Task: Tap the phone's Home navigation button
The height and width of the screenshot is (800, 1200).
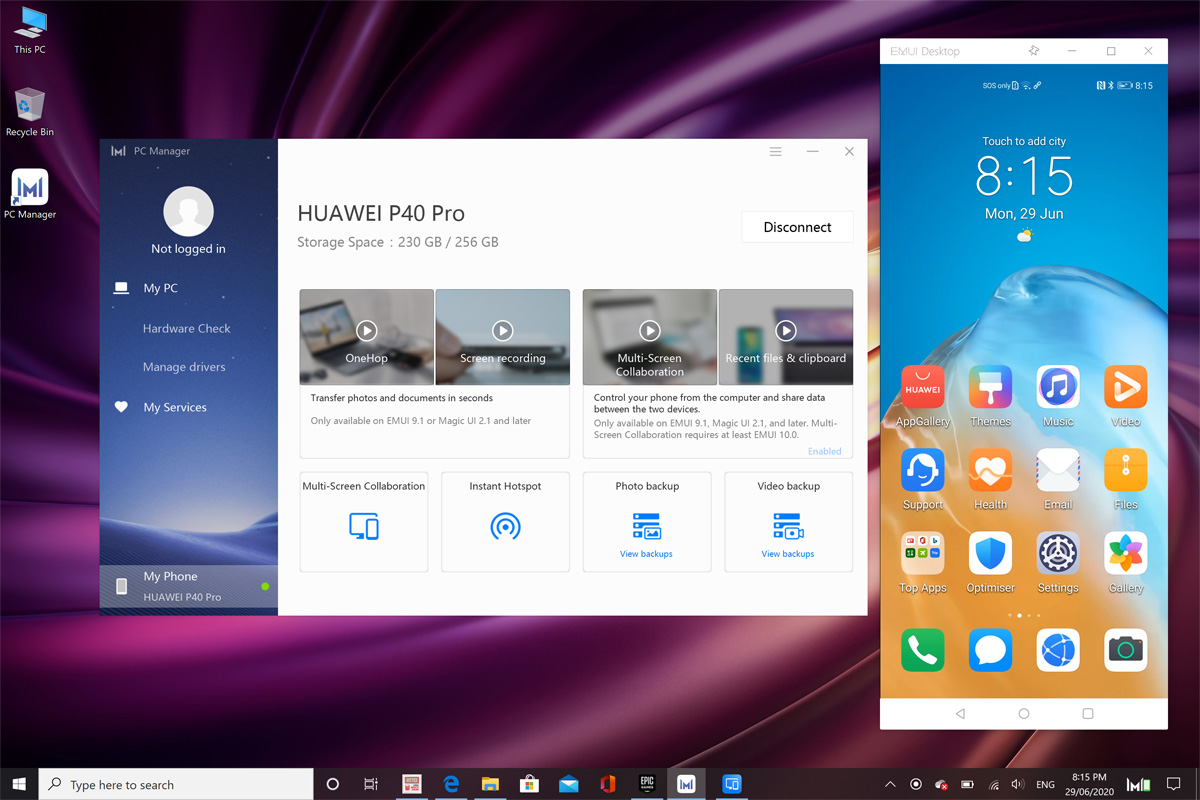Action: pyautogui.click(x=1023, y=714)
